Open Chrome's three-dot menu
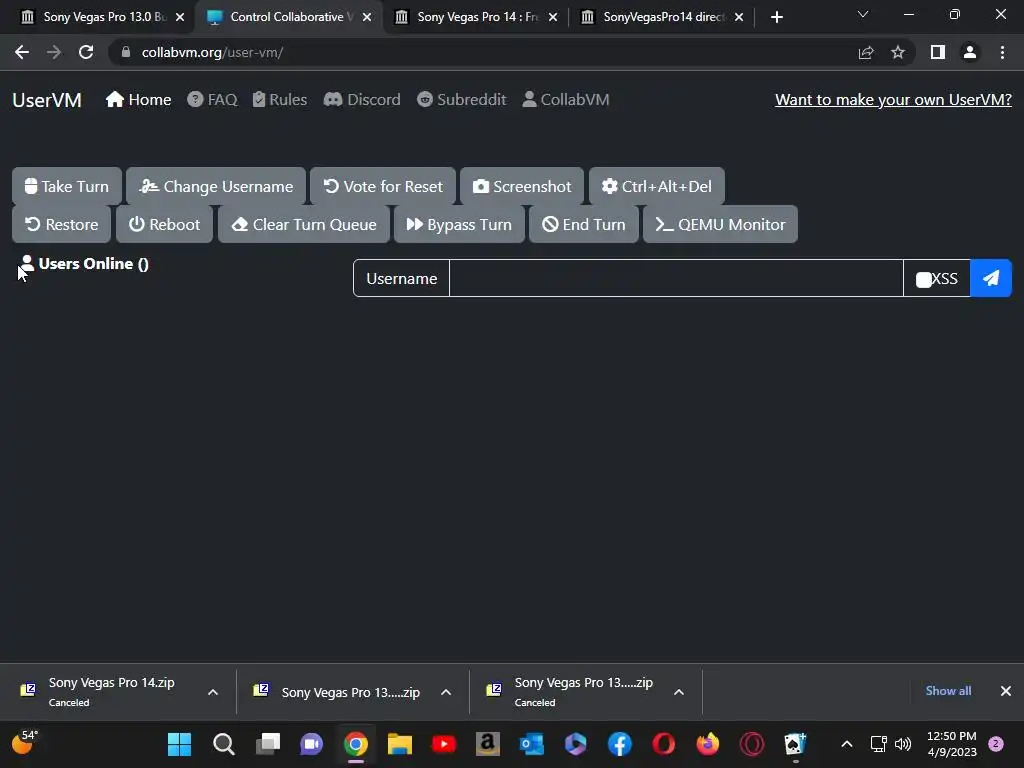This screenshot has height=768, width=1024. [x=1002, y=52]
